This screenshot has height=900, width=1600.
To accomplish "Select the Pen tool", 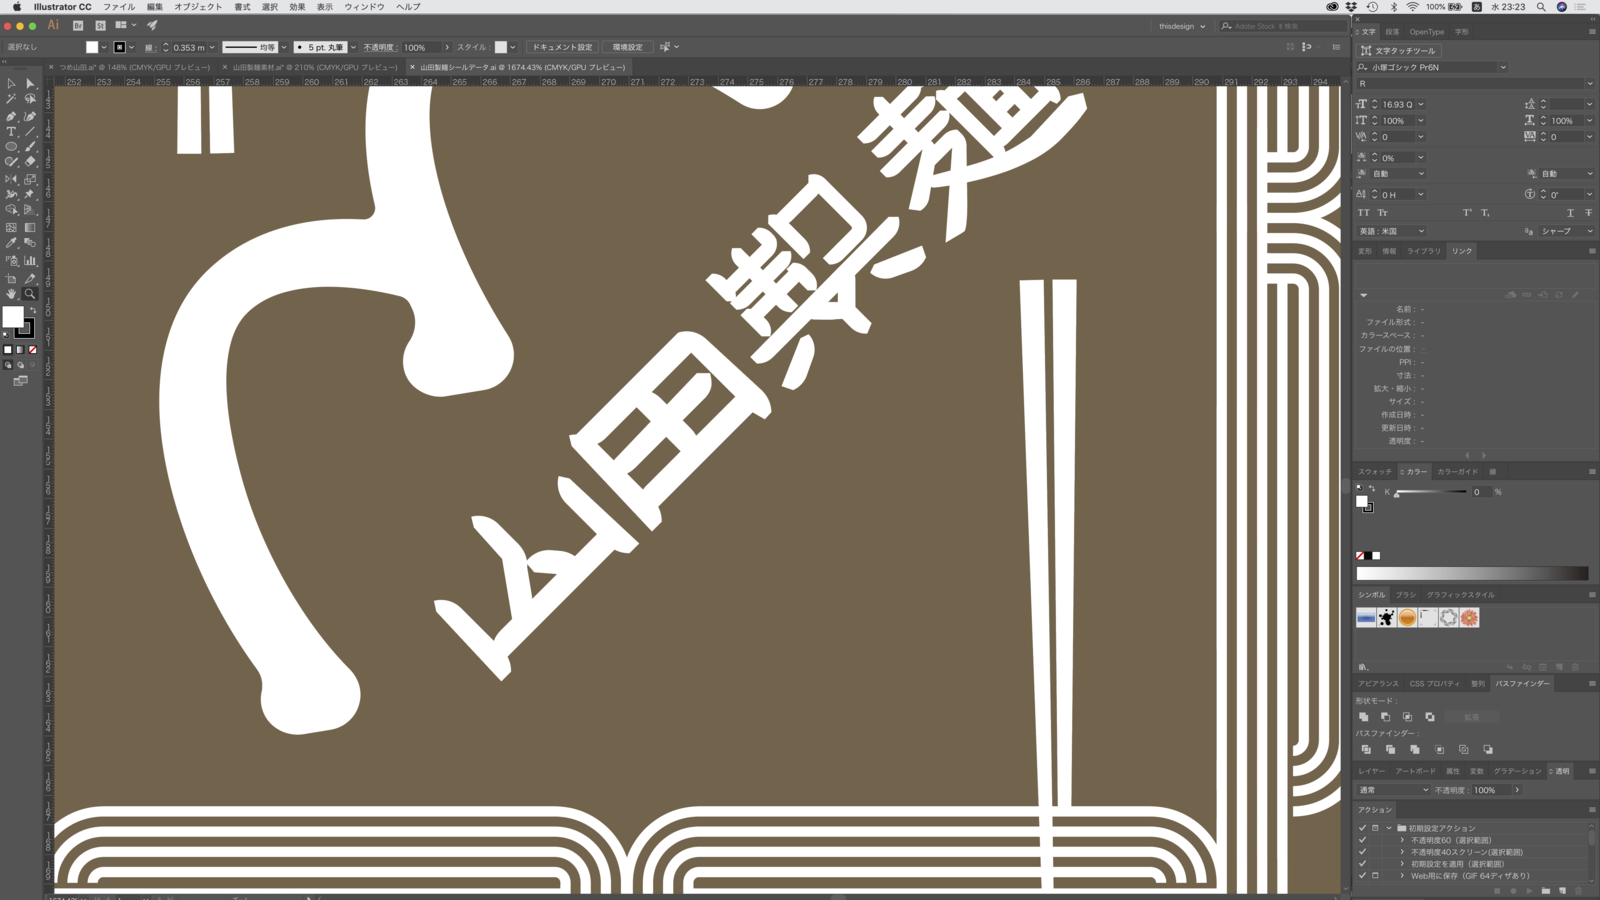I will point(11,116).
